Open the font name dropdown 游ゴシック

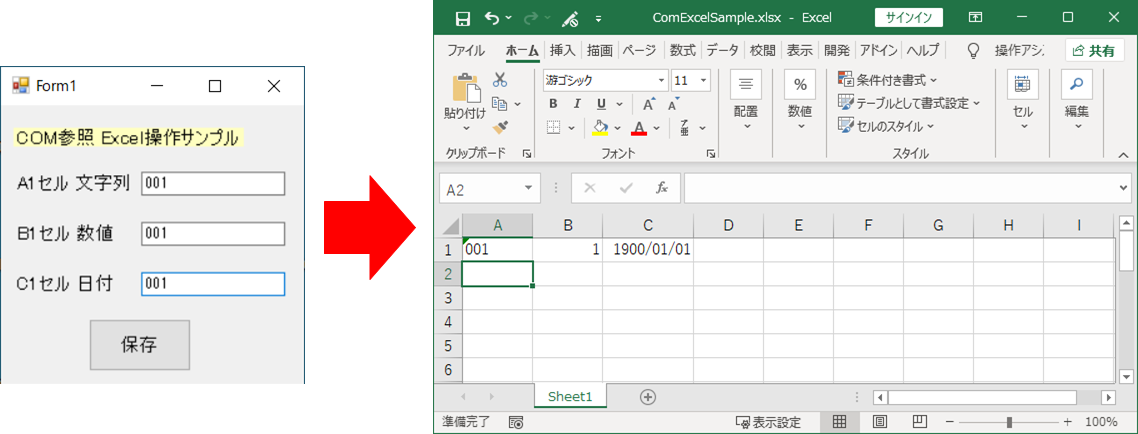point(661,80)
